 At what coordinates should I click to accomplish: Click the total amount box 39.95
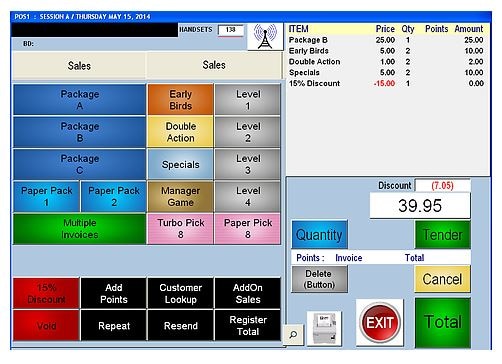tap(420, 205)
